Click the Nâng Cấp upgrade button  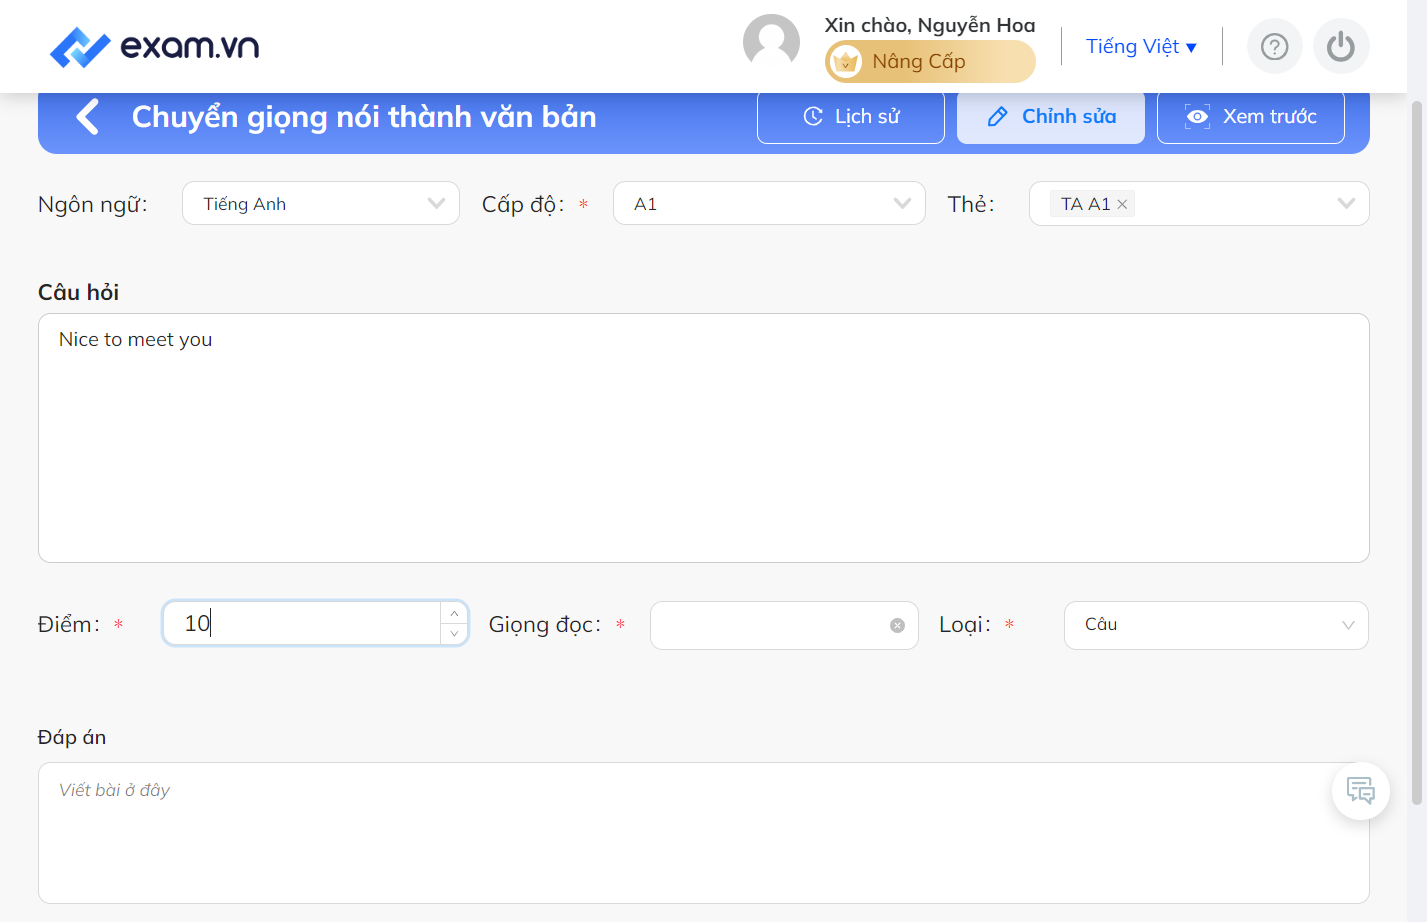point(930,62)
